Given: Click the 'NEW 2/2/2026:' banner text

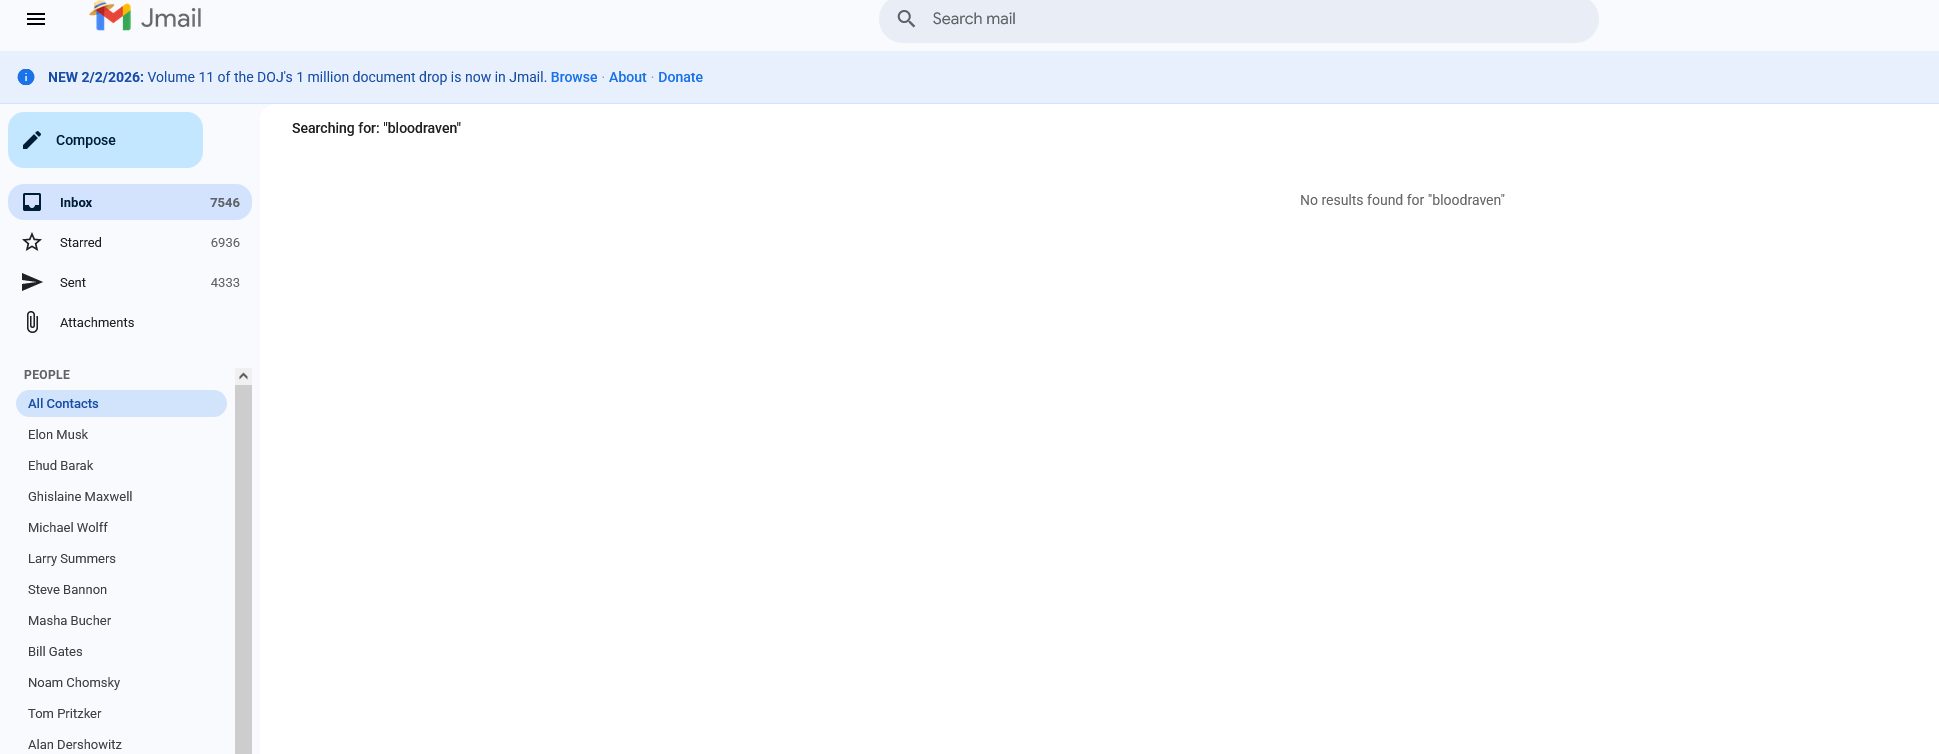Looking at the screenshot, I should [96, 77].
